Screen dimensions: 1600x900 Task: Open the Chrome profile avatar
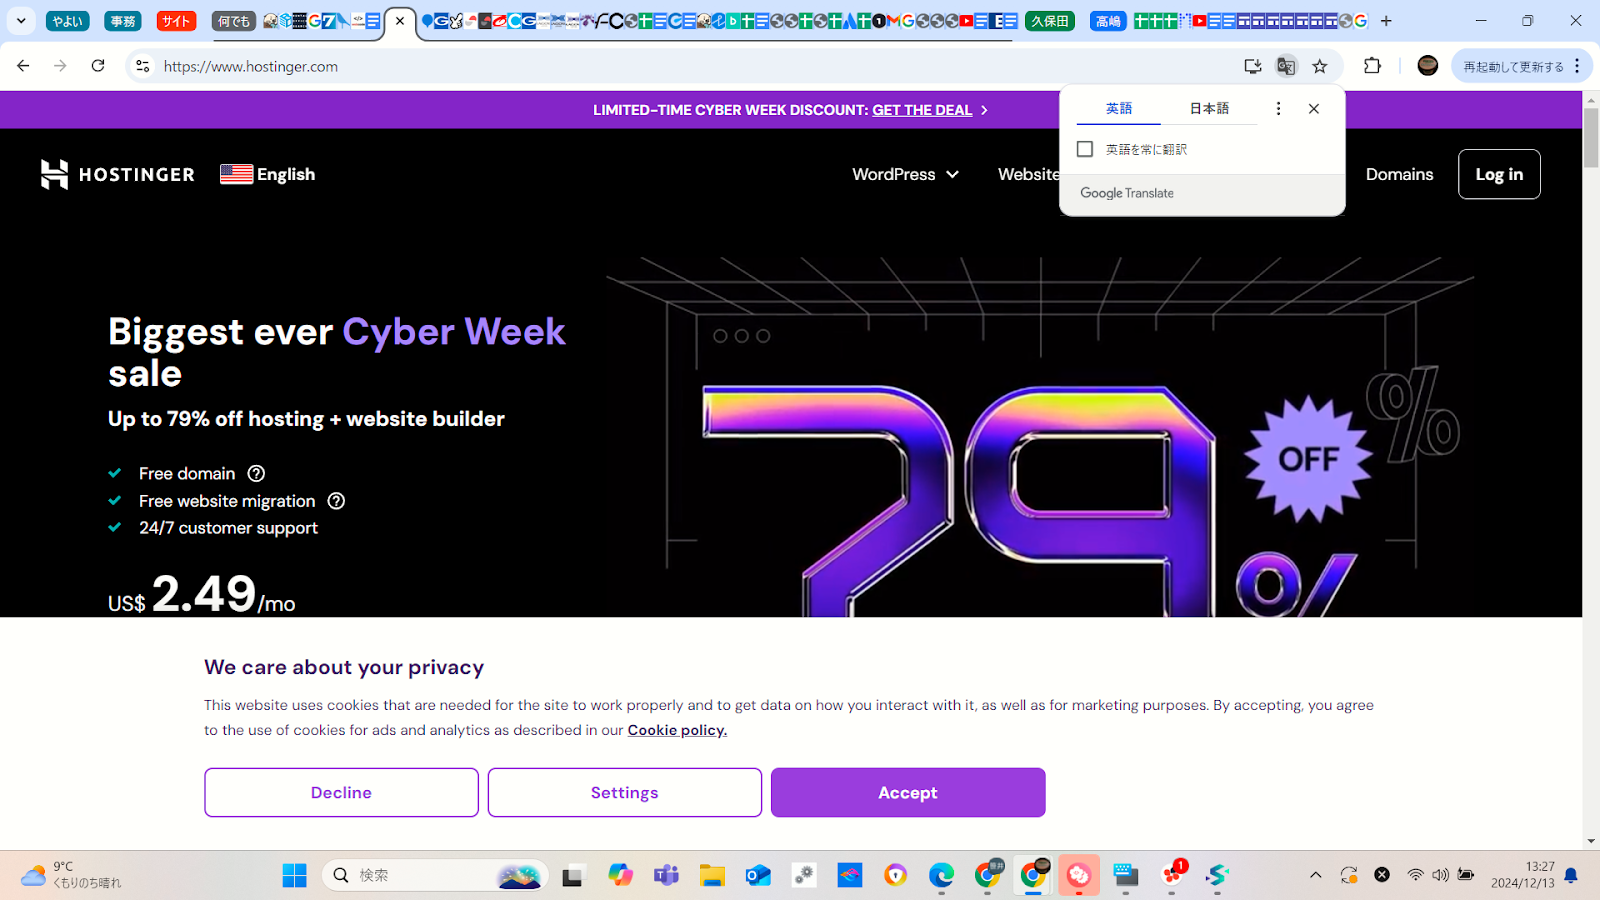coord(1428,66)
